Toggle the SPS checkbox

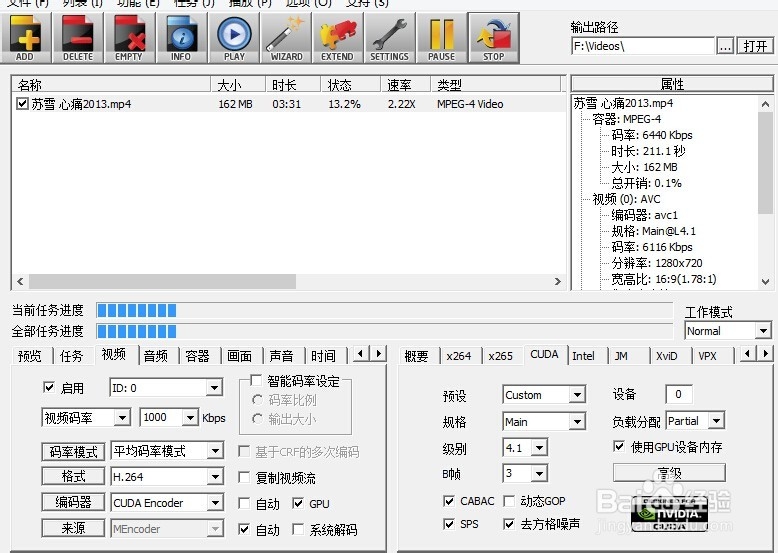click(x=449, y=524)
